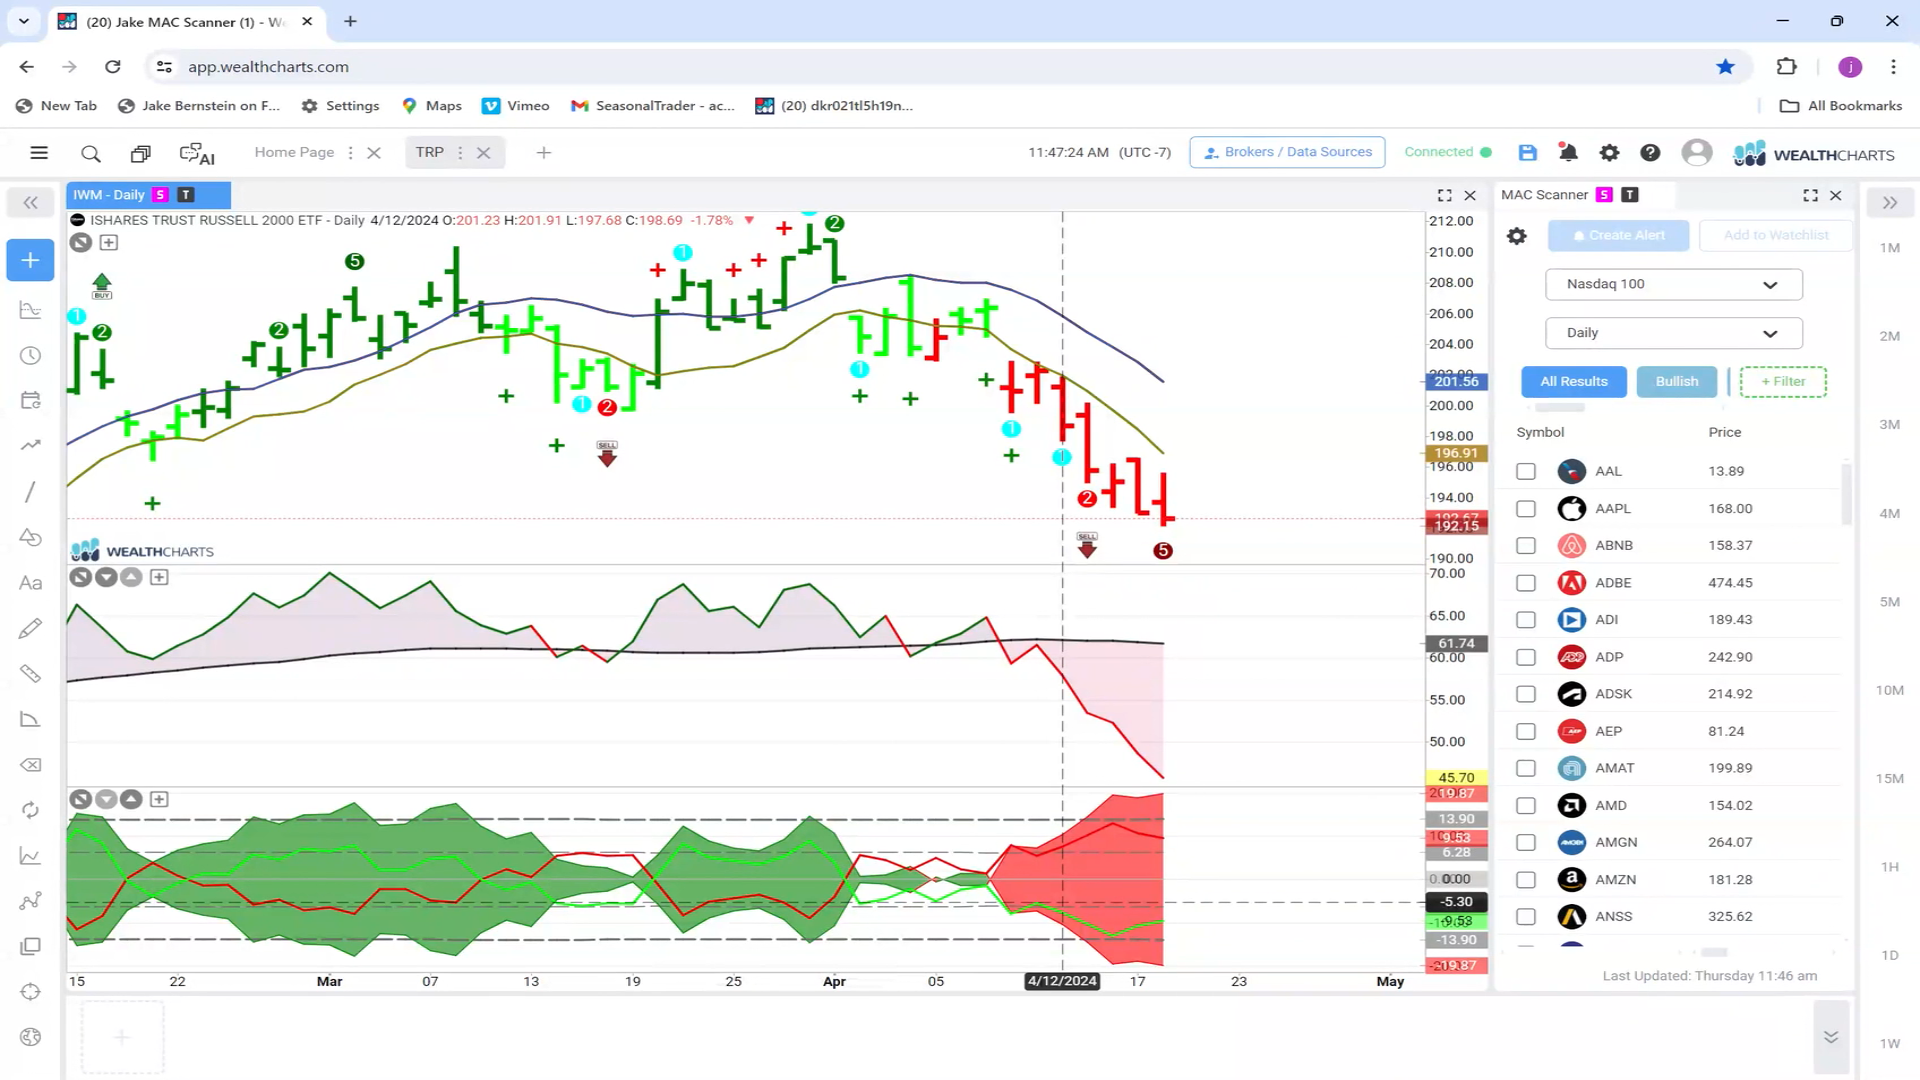Collapse left sidebar with double chevron

pyautogui.click(x=30, y=203)
